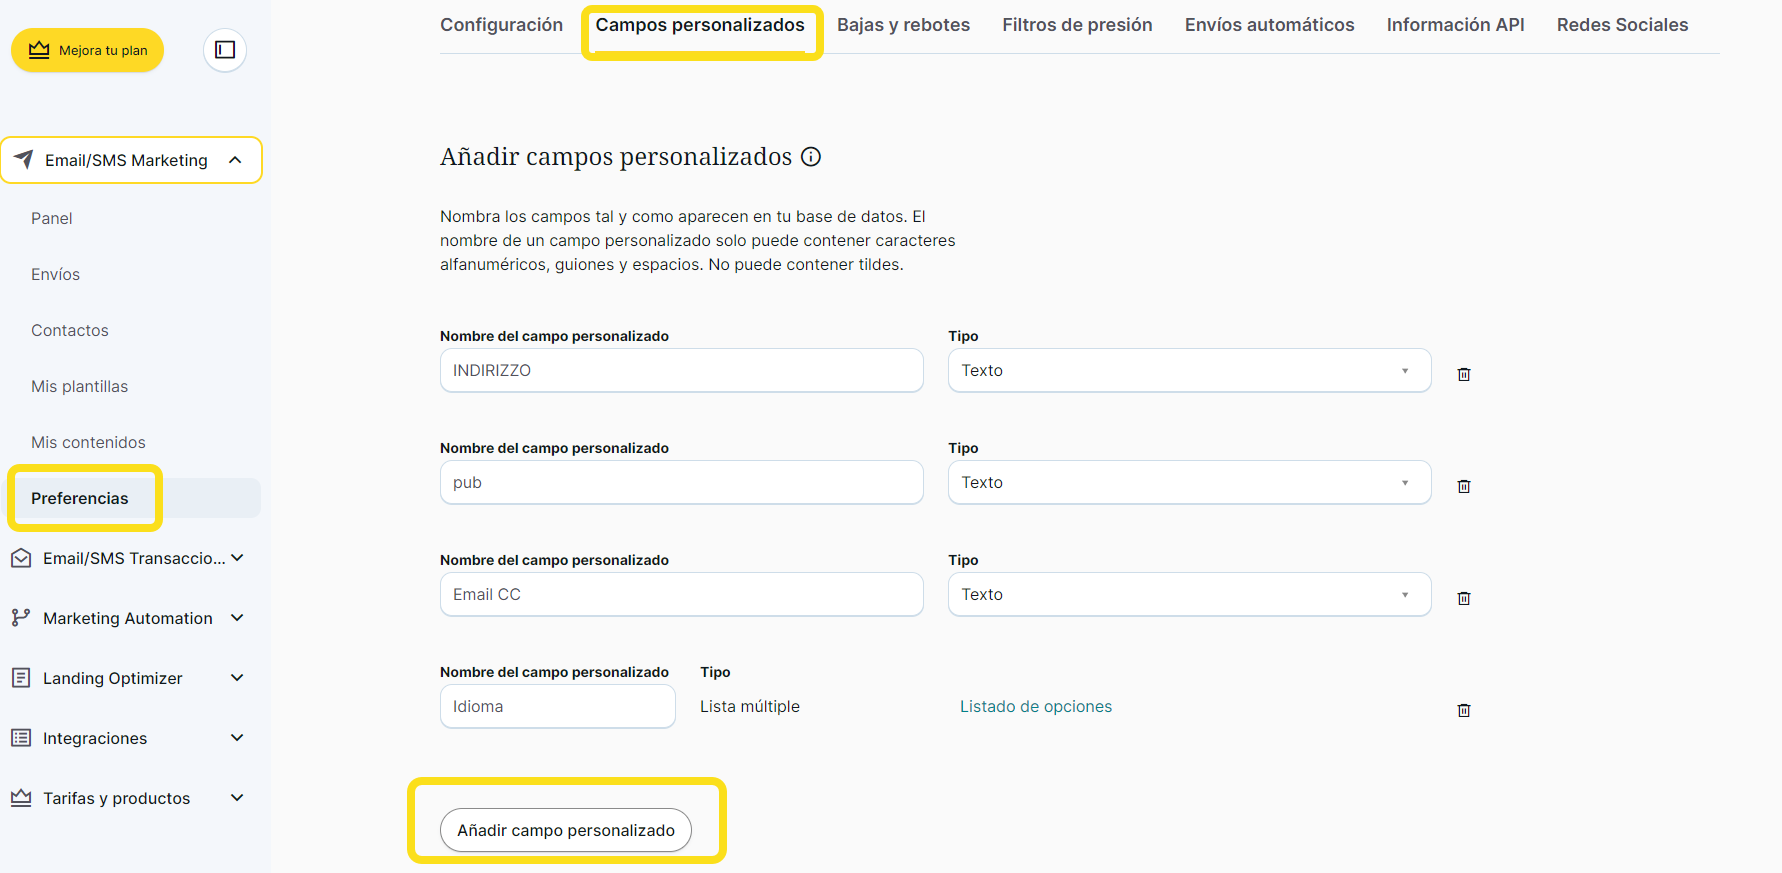Click the Mejora tu plan crown button
Screen dimensions: 1782x873
(x=88, y=50)
